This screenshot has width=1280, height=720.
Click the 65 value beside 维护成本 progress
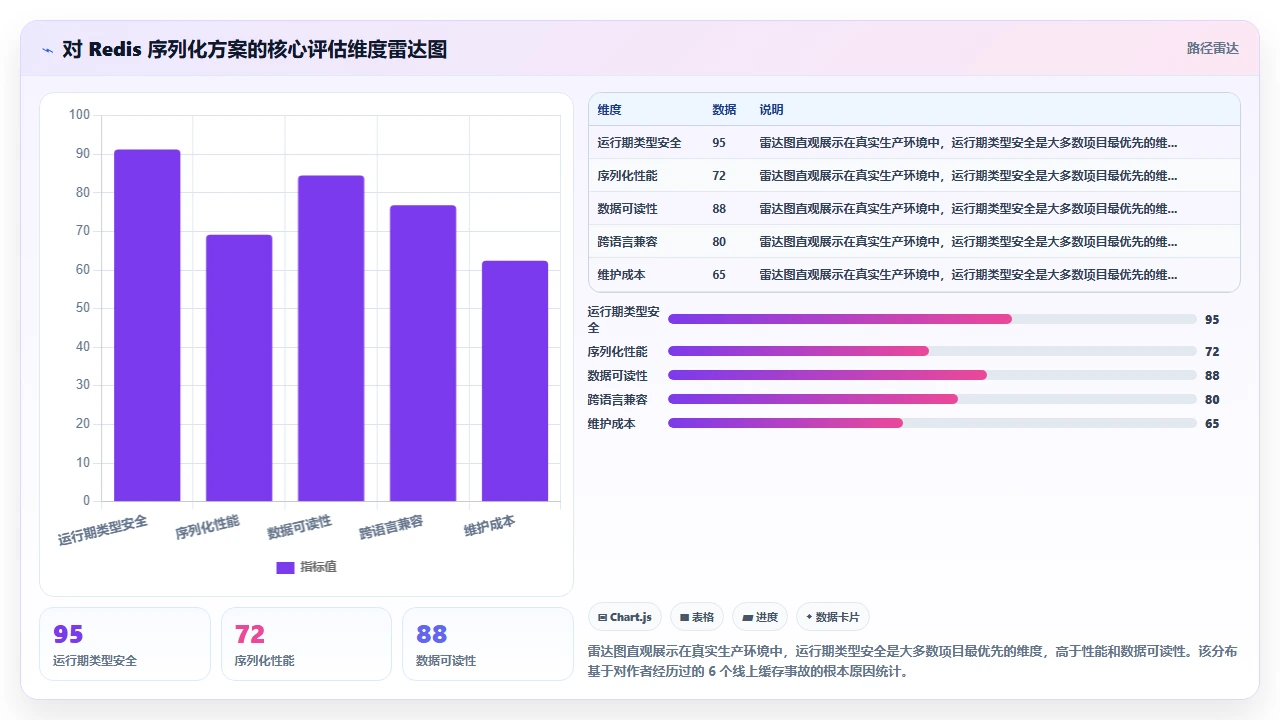(x=1212, y=423)
